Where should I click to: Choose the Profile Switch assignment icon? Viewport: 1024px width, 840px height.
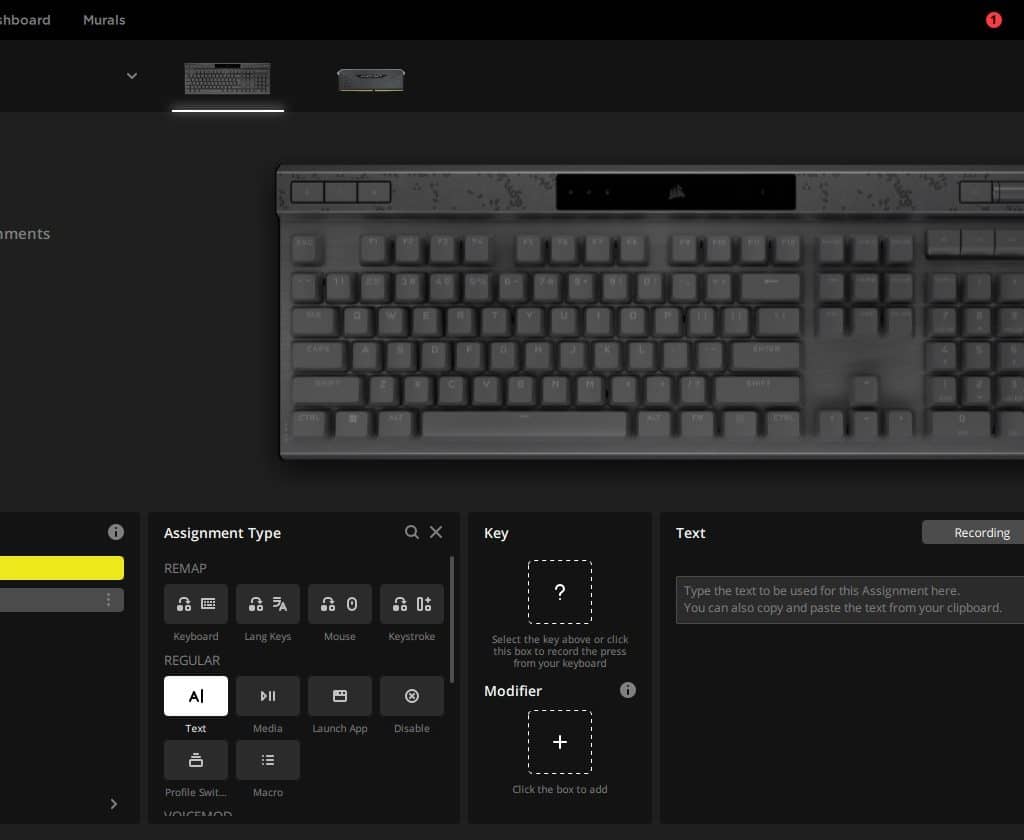(196, 760)
